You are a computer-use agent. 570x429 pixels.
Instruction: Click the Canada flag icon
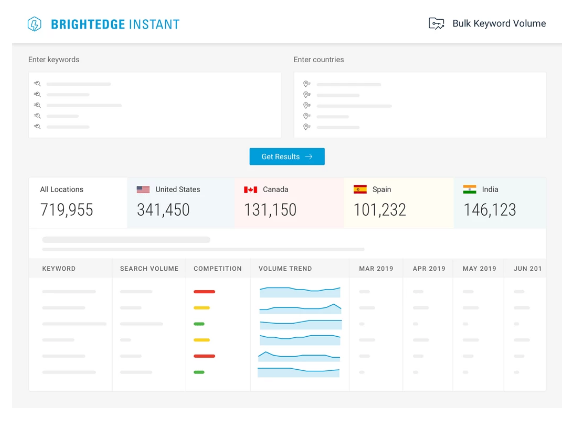[250, 189]
